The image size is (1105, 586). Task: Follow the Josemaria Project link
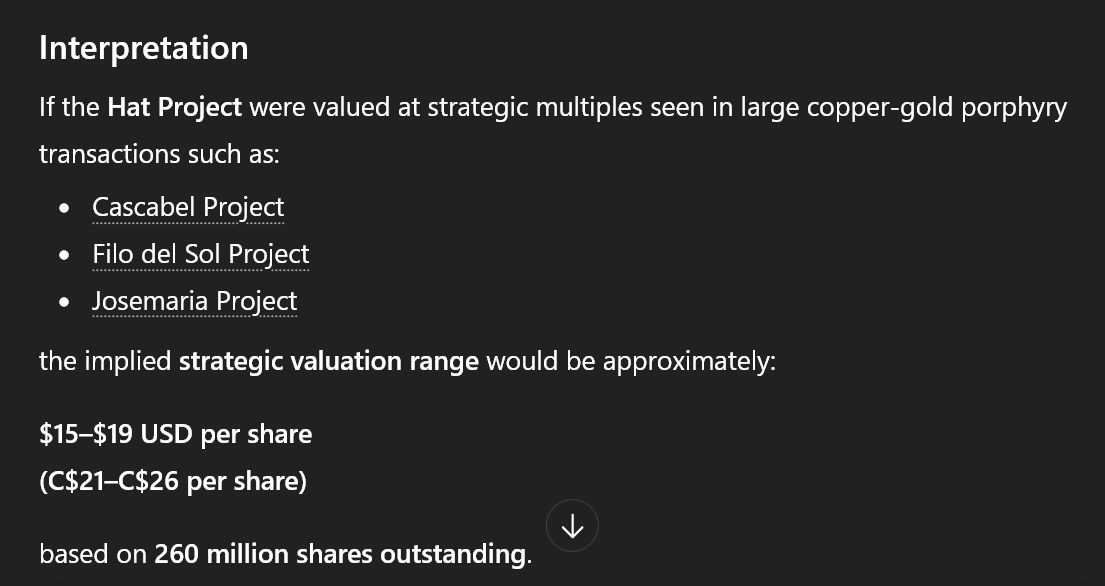click(194, 301)
